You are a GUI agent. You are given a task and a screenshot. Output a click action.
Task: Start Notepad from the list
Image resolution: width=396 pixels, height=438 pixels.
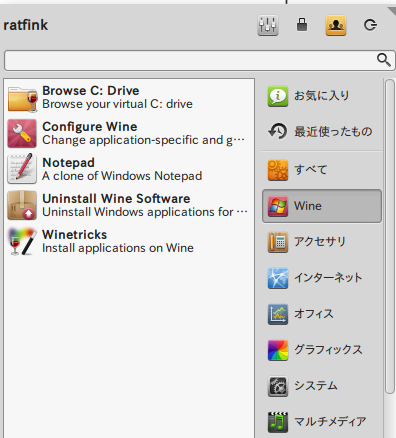[x=129, y=169]
